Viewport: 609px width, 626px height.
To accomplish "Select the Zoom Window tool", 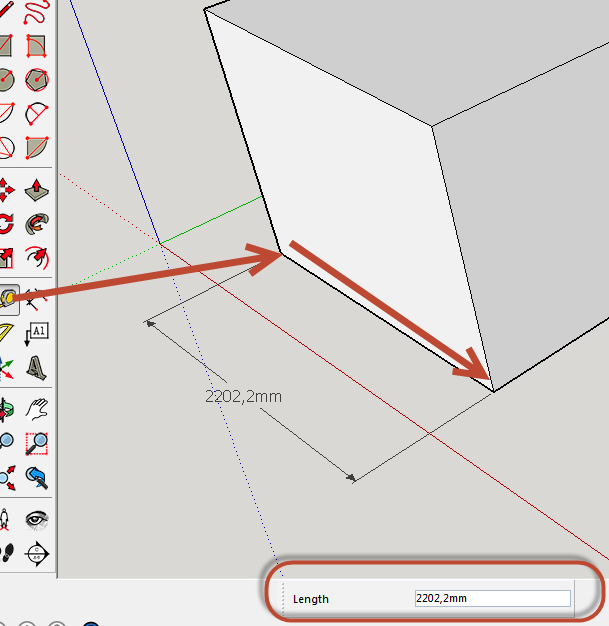I will 37,444.
